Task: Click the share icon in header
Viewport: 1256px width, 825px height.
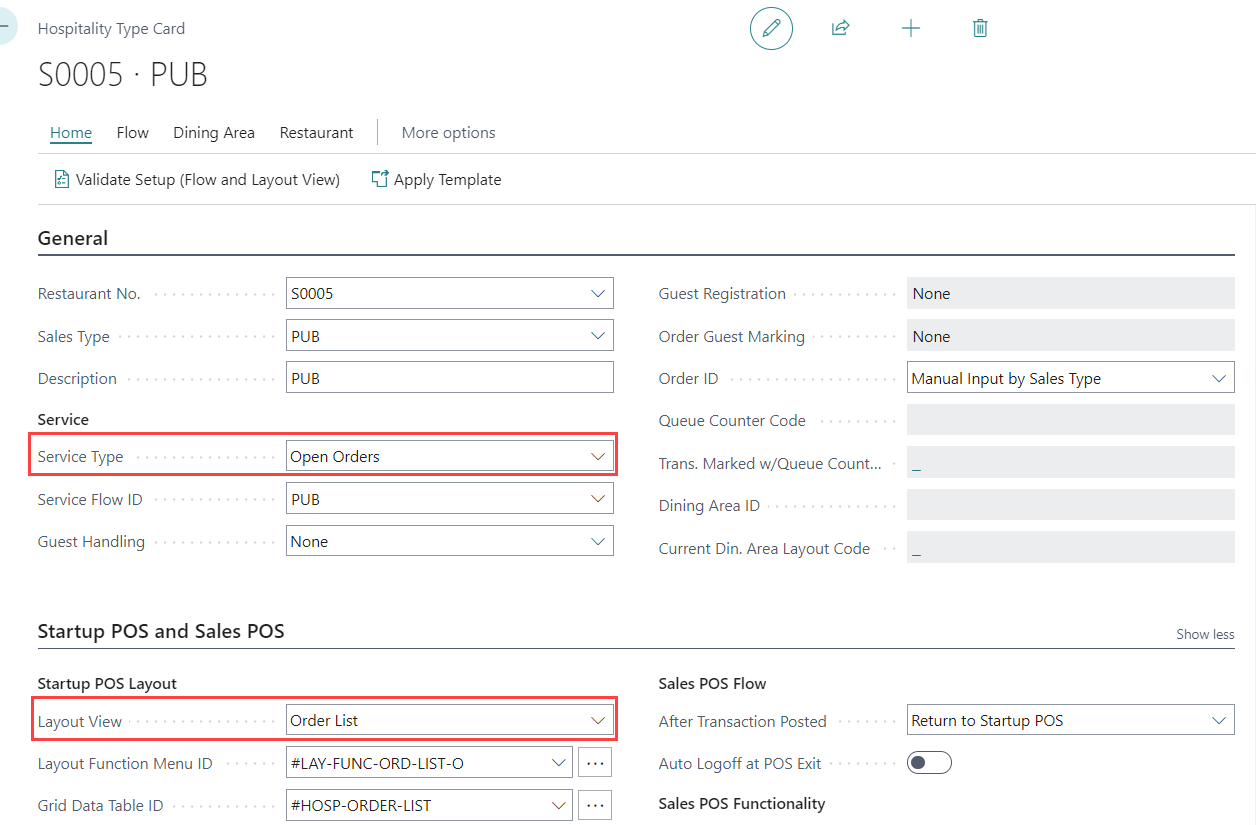Action: pos(840,28)
